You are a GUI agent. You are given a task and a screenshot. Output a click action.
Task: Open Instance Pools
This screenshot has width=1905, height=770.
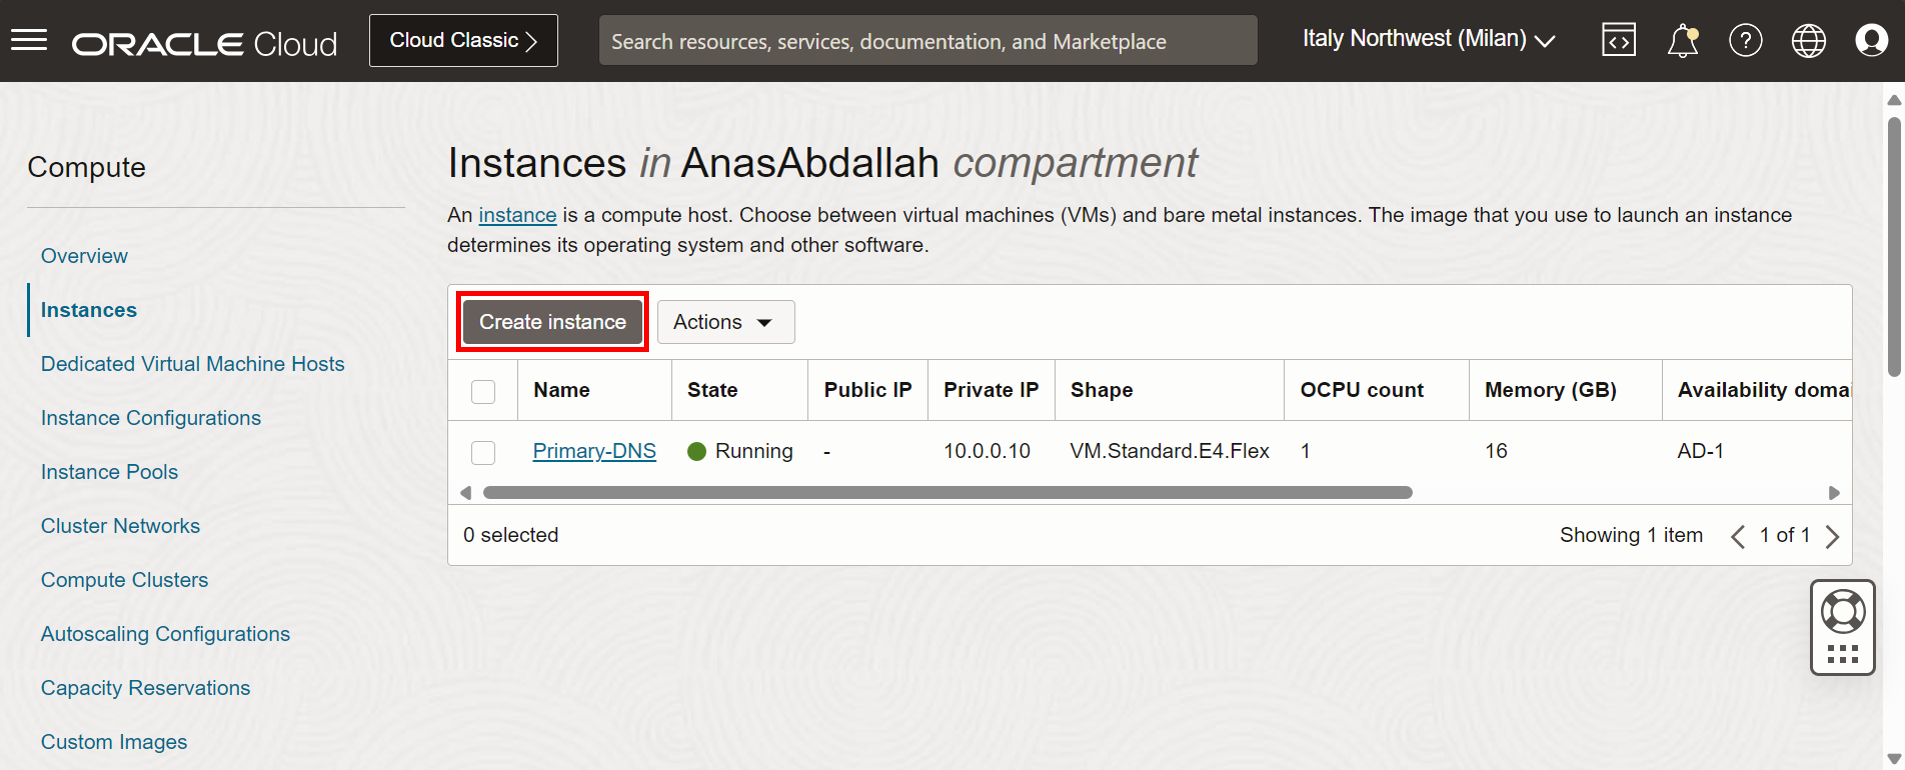click(x=109, y=472)
